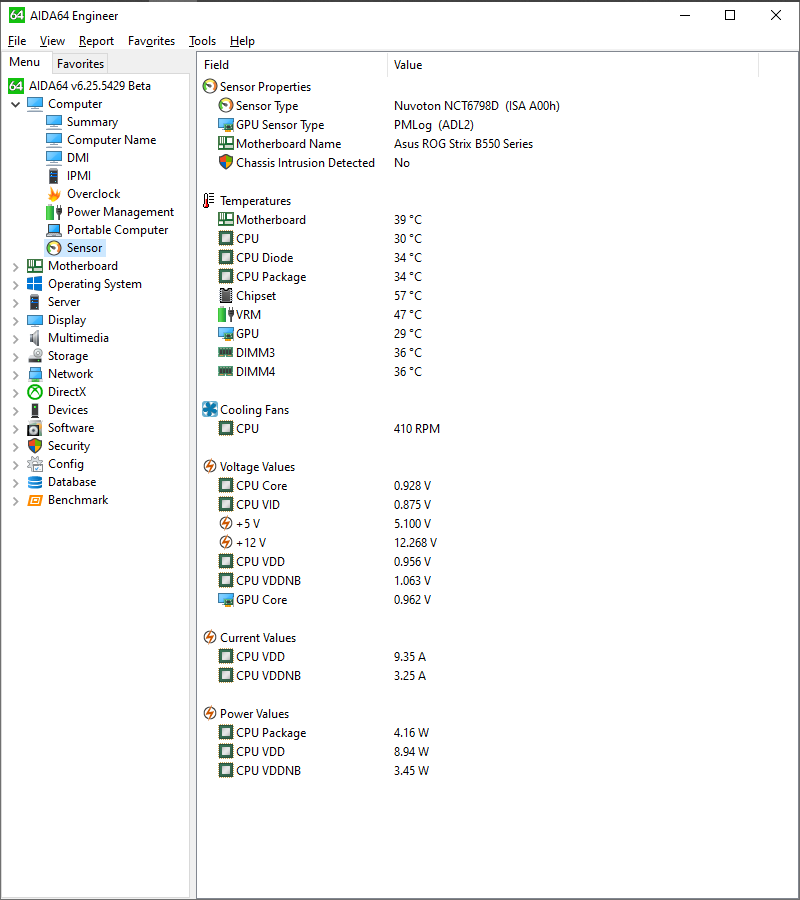Click the Storage drive icon

tap(35, 355)
